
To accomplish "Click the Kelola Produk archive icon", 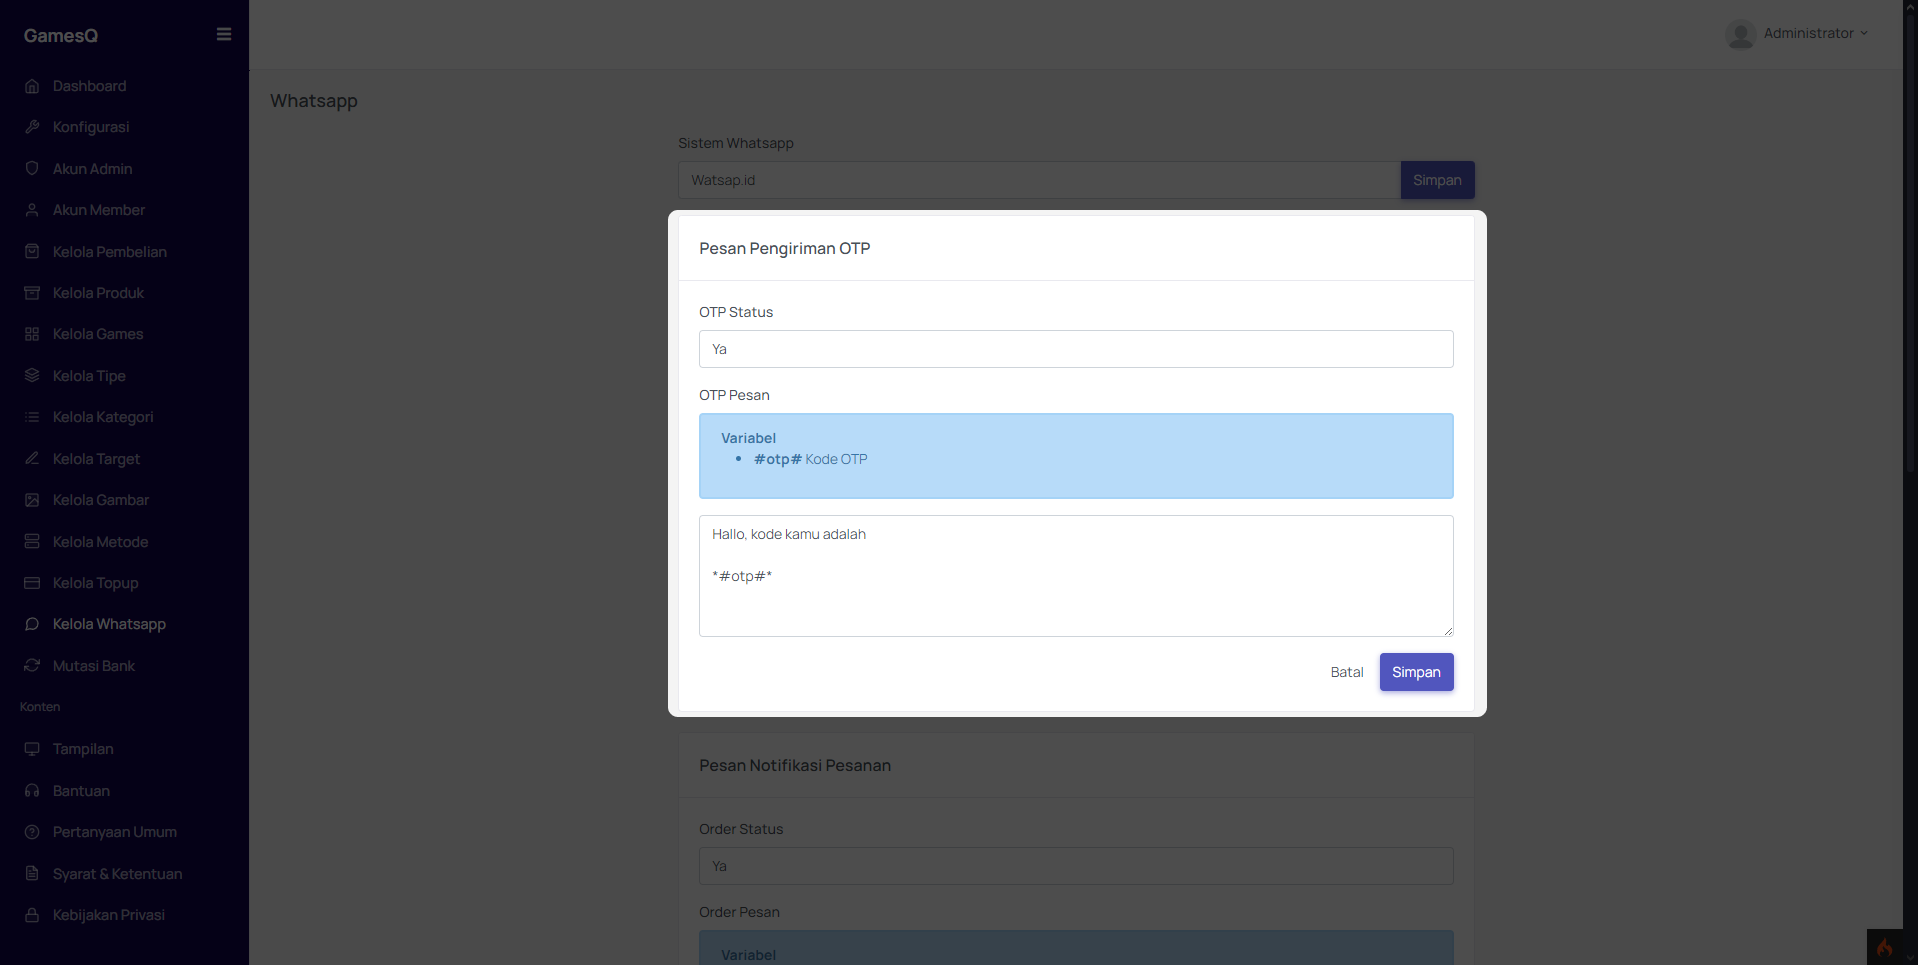I will 32,293.
